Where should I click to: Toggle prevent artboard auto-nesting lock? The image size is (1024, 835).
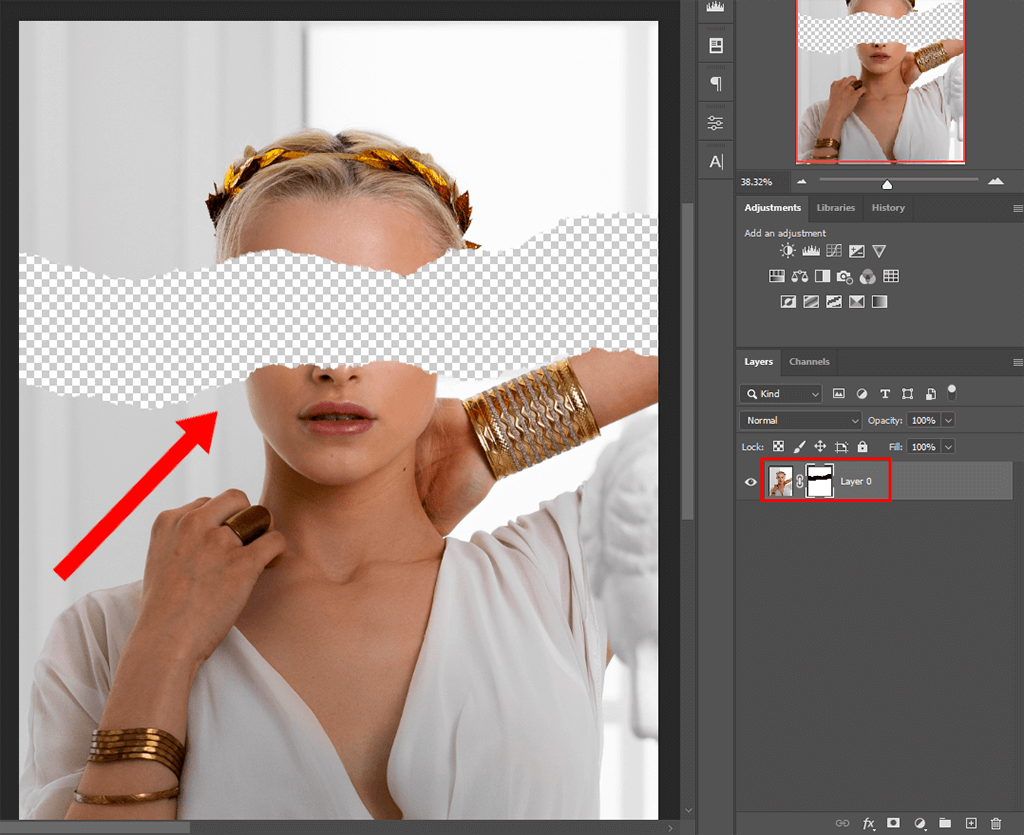click(842, 447)
